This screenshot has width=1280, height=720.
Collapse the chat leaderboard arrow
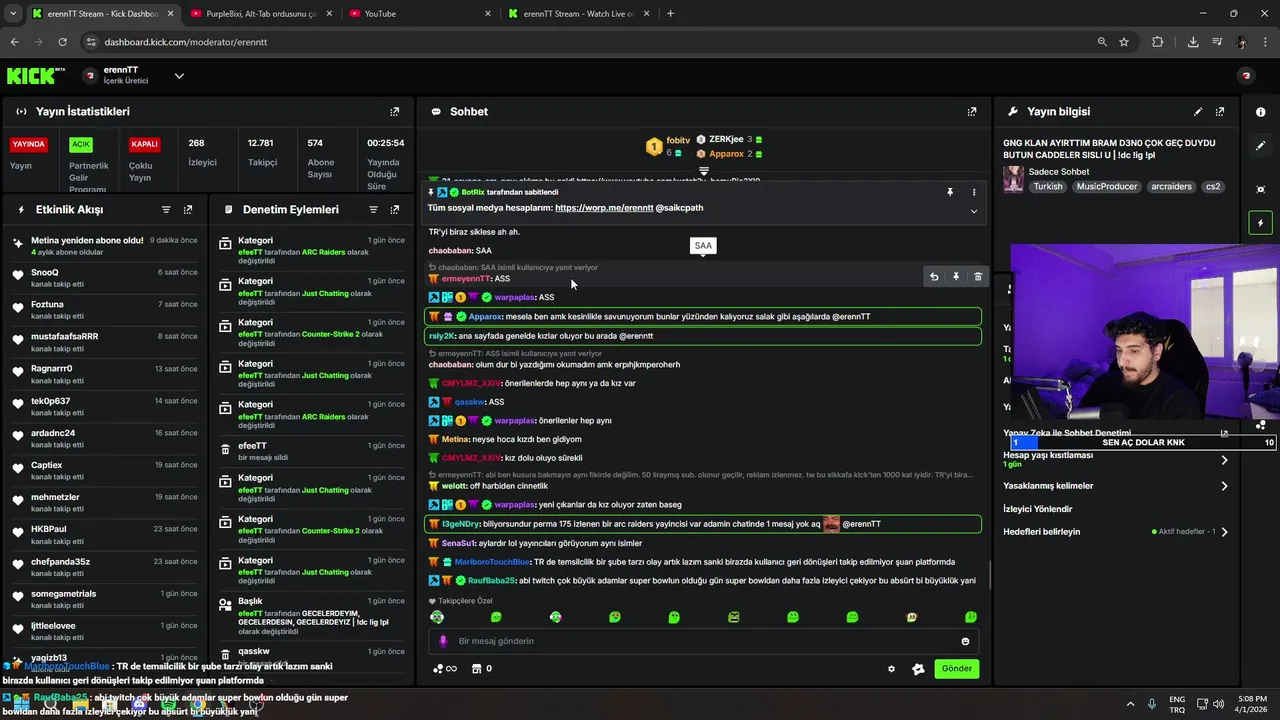pyautogui.click(x=704, y=171)
